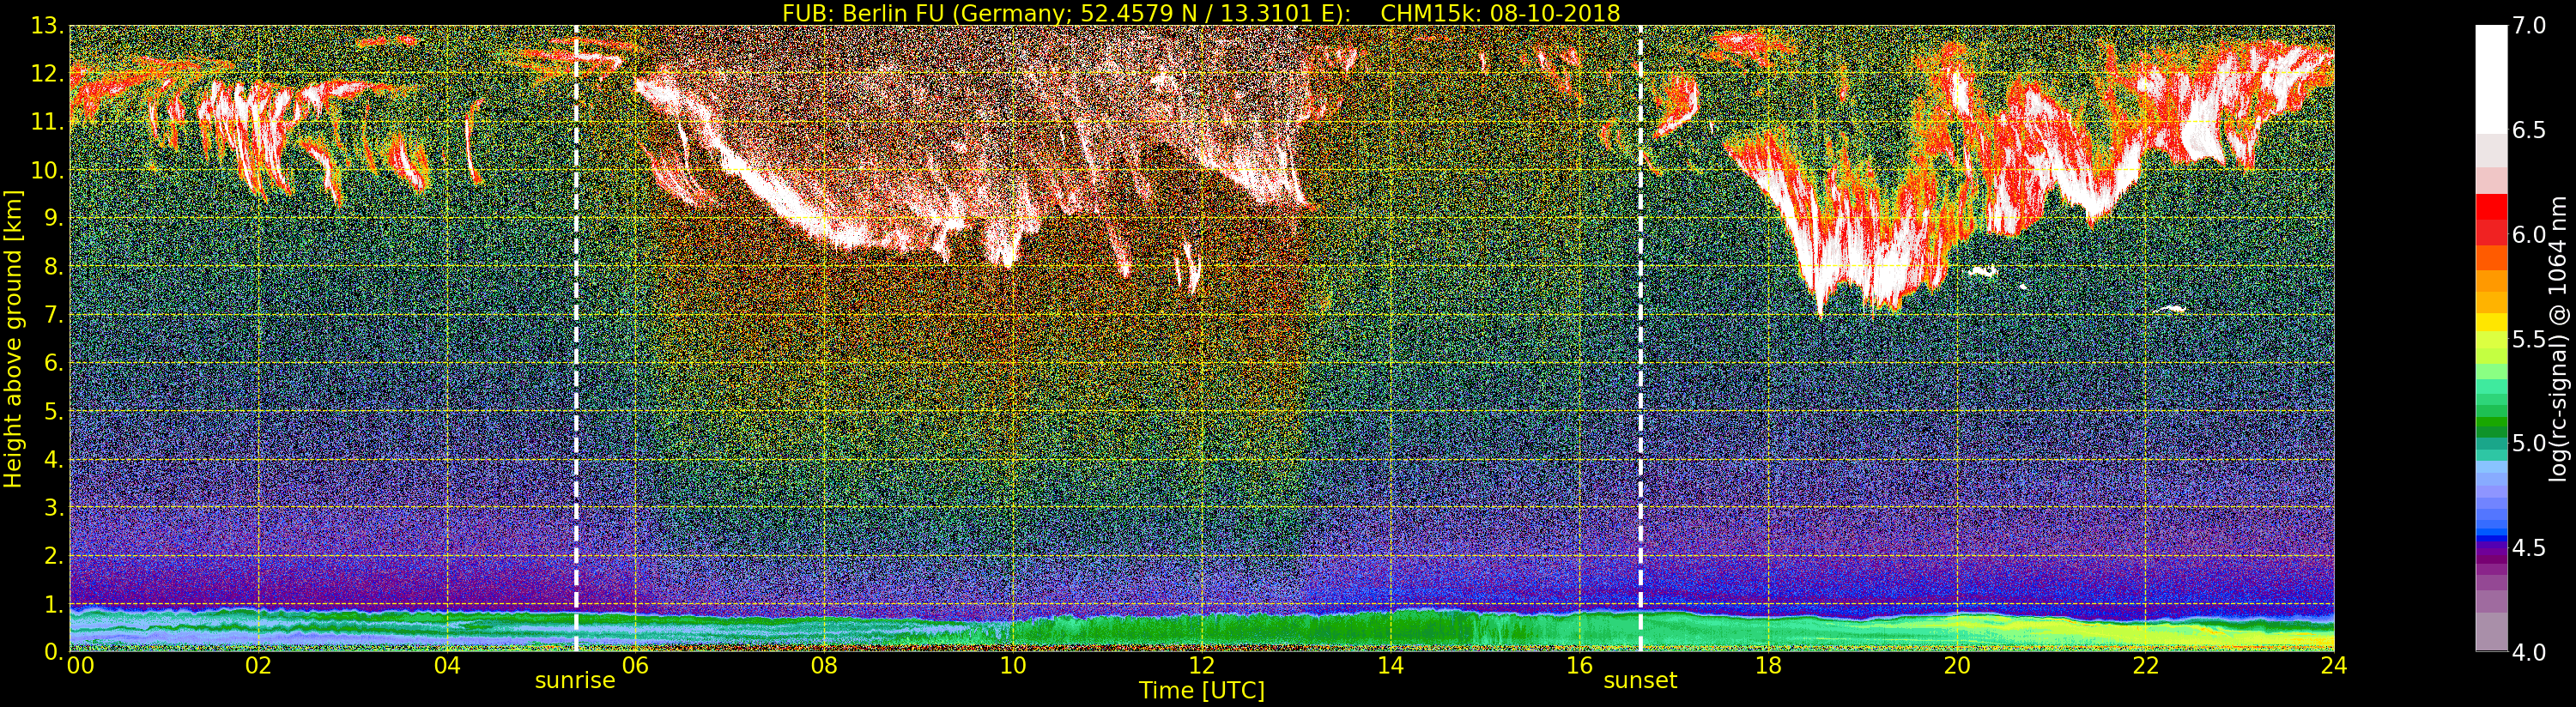This screenshot has width=2576, height=707.
Task: Click height axis tick label "10."
Action: pyautogui.click(x=46, y=170)
